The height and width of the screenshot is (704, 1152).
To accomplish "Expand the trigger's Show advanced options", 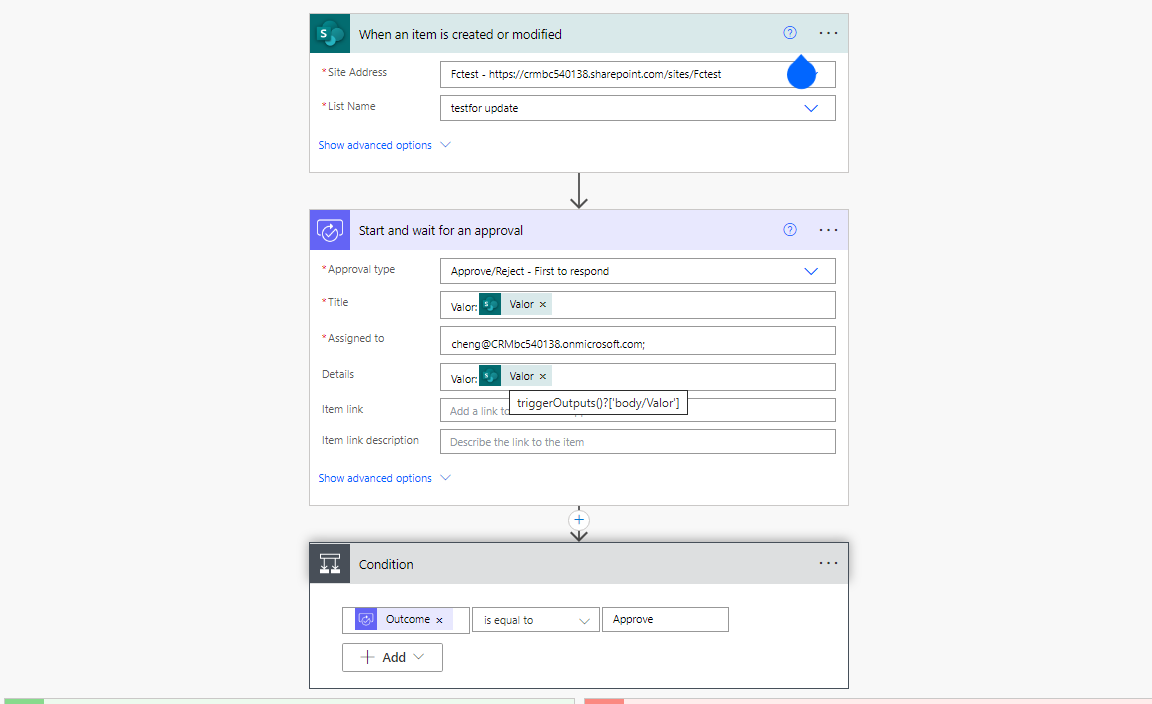I will pos(384,146).
